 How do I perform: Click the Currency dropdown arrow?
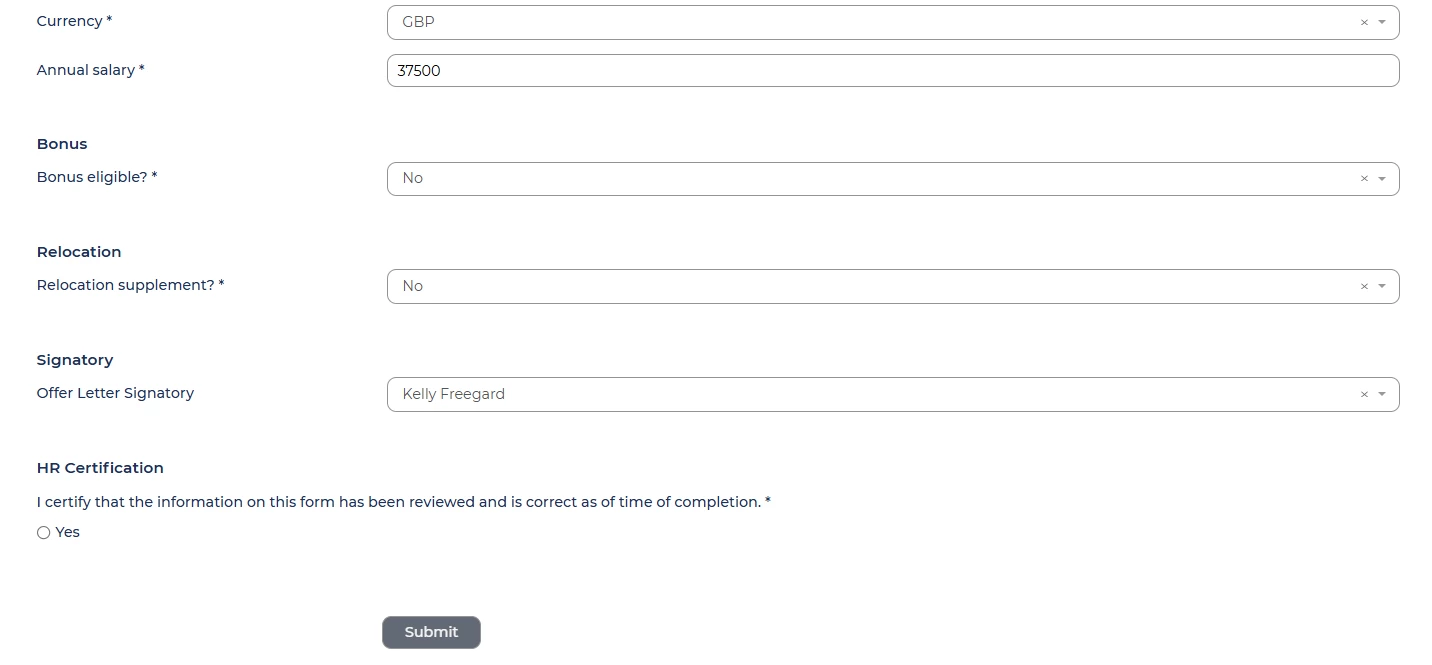coord(1382,22)
